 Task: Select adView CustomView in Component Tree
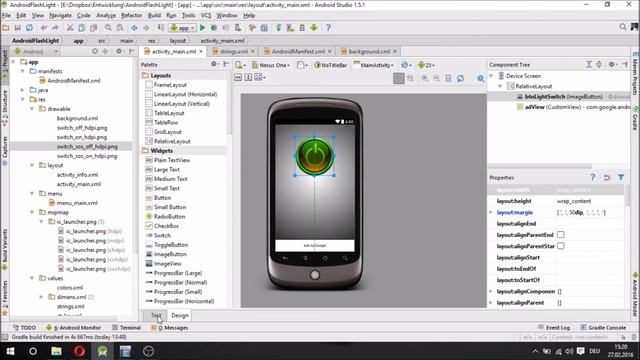click(x=573, y=107)
